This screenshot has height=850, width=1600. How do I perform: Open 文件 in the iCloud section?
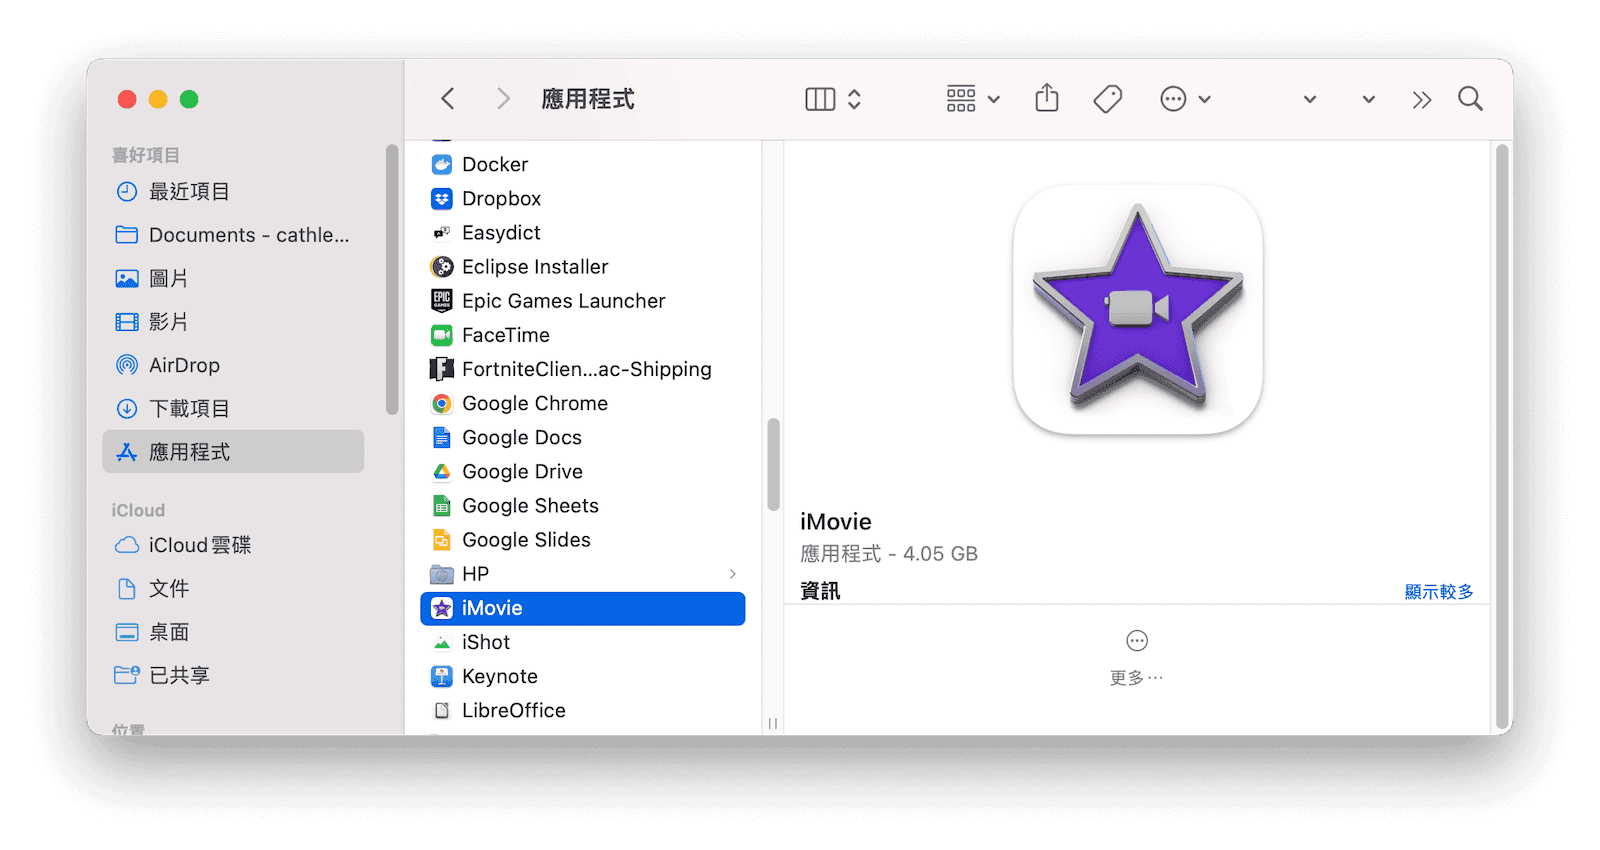click(233, 588)
